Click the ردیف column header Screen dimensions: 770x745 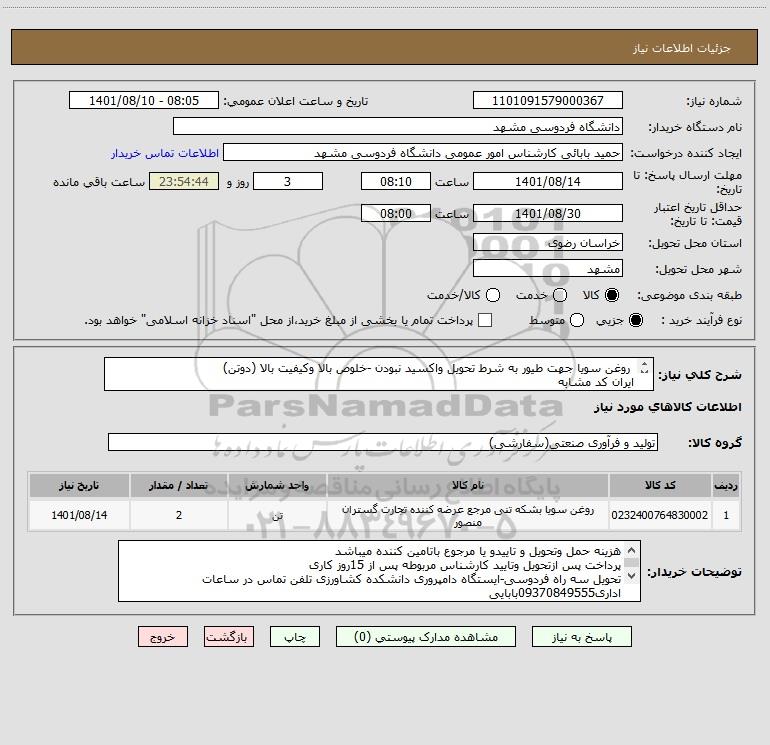click(x=726, y=485)
